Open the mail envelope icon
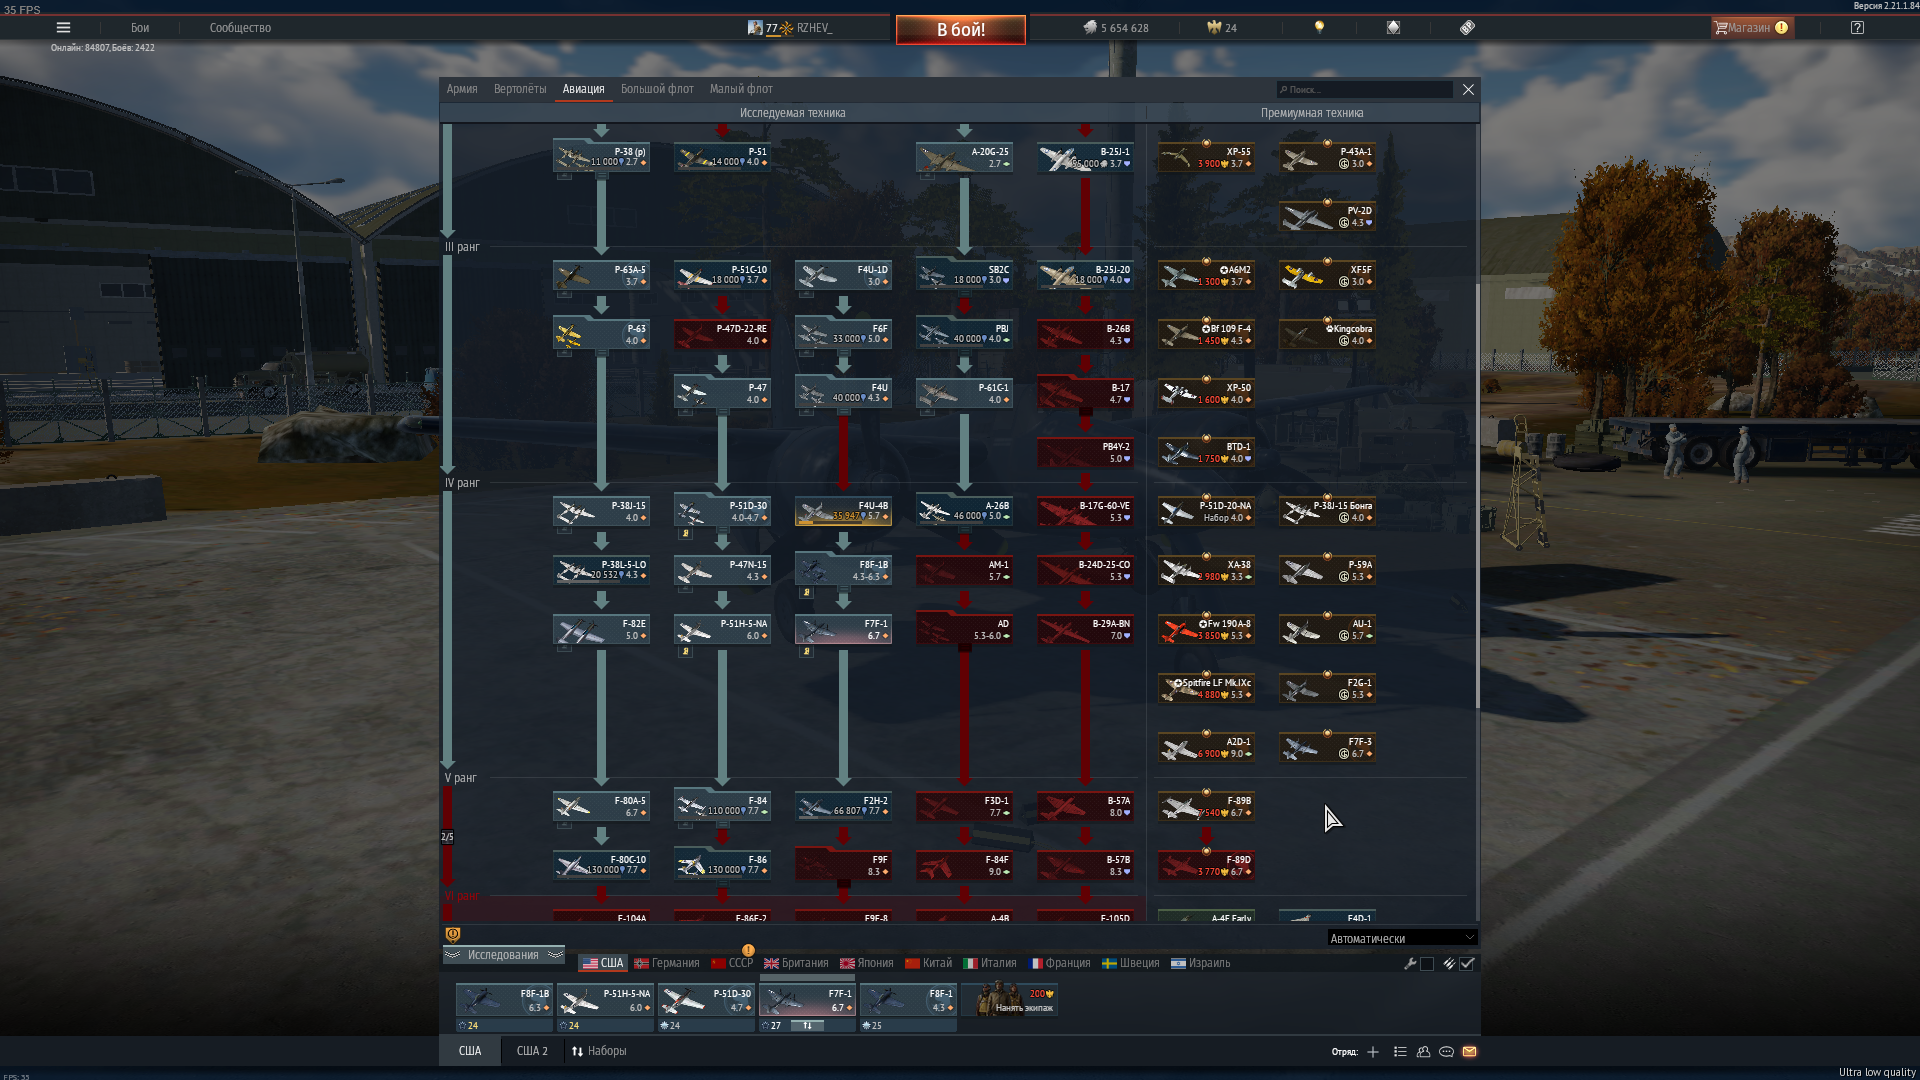The width and height of the screenshot is (1920, 1080). (x=1469, y=1052)
